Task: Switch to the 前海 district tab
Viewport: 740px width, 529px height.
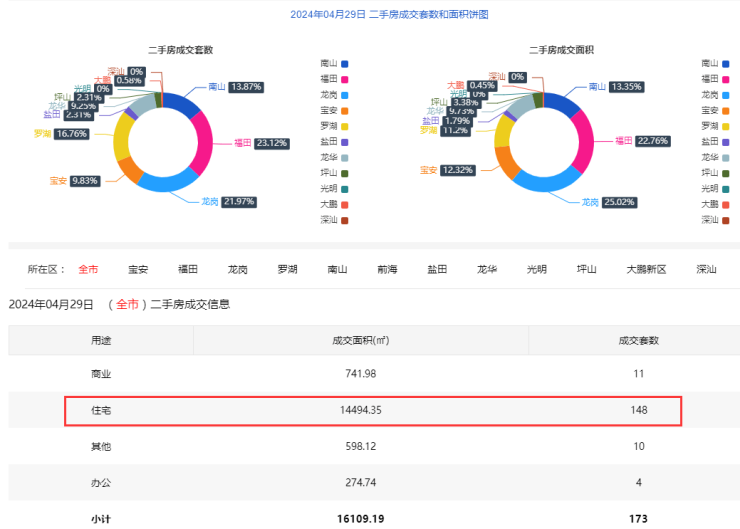Action: click(x=387, y=269)
